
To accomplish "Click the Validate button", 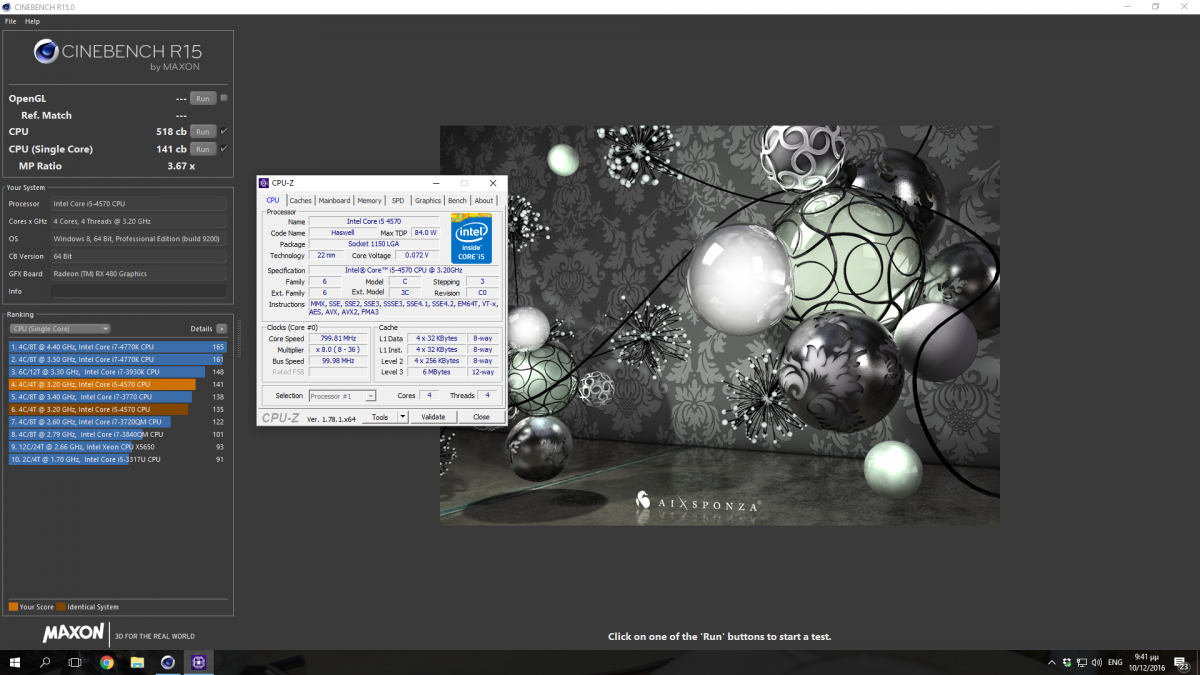I will pos(433,417).
